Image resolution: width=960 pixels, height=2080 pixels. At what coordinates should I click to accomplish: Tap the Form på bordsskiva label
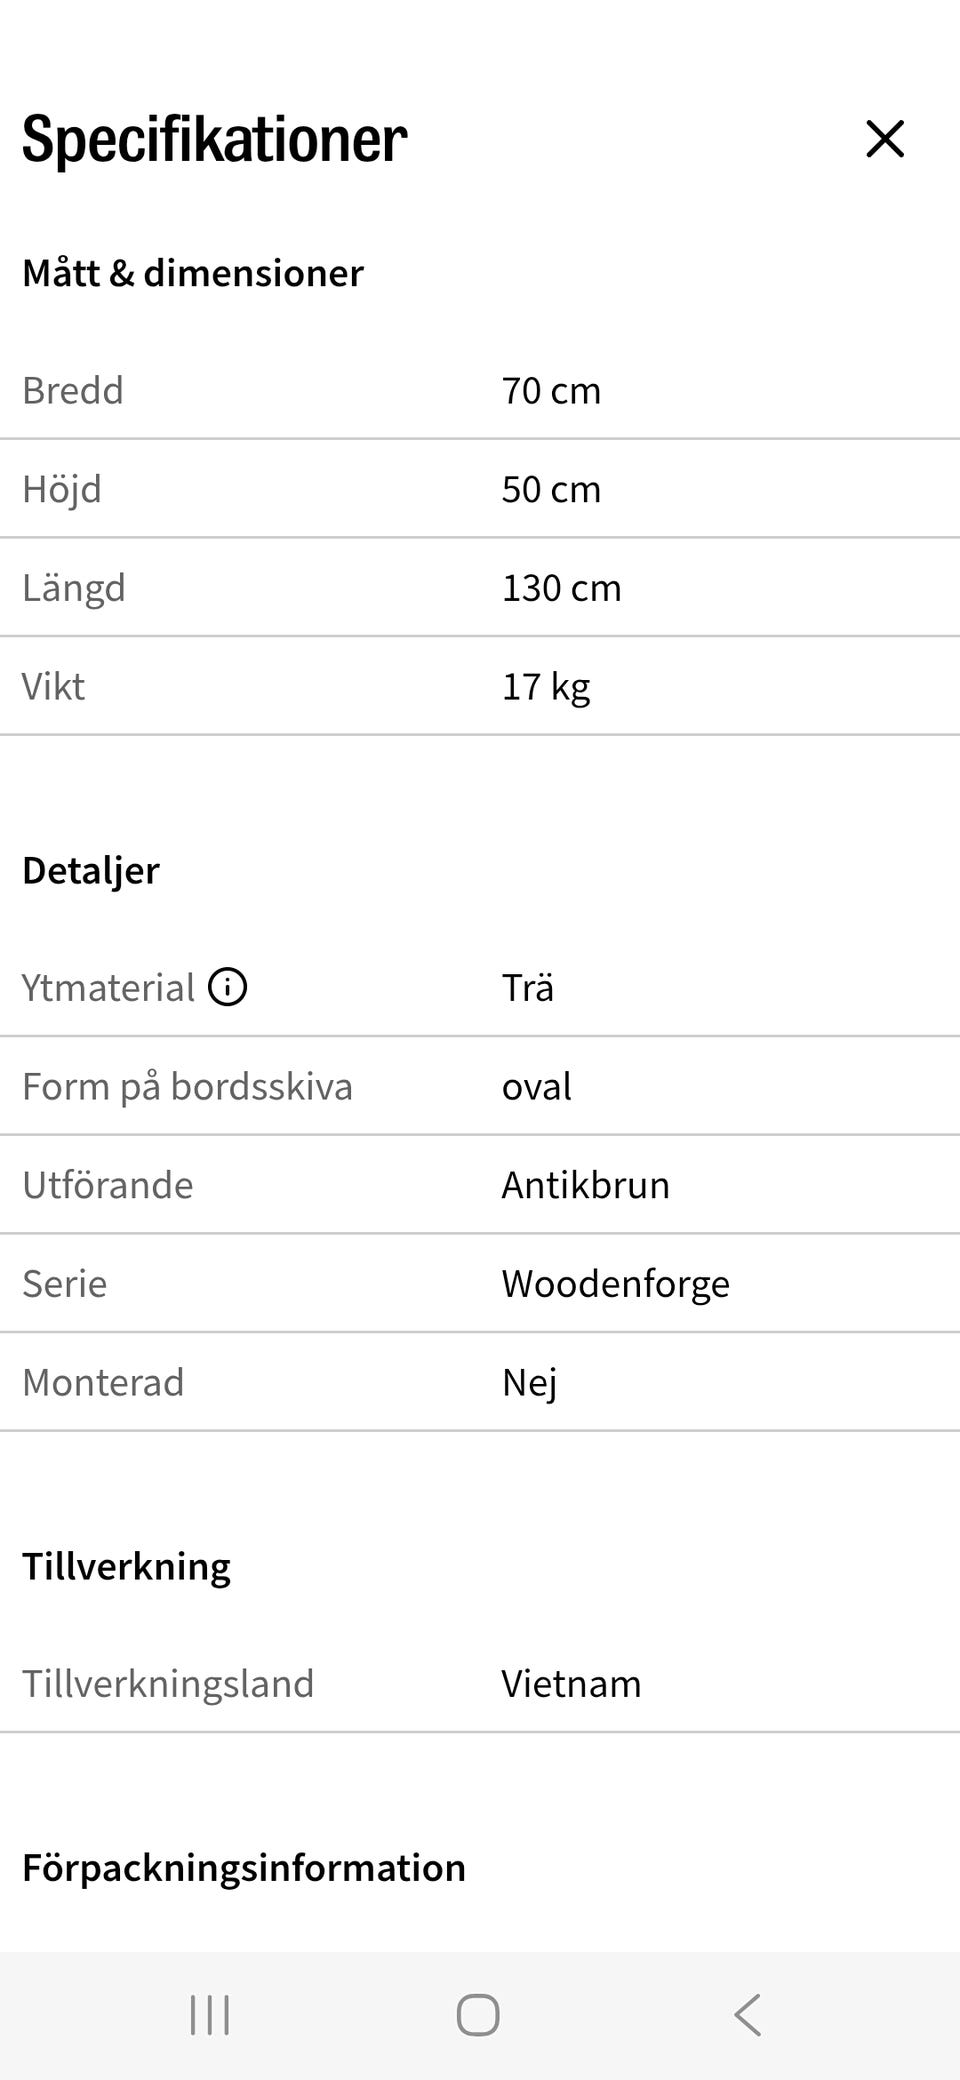click(187, 1087)
